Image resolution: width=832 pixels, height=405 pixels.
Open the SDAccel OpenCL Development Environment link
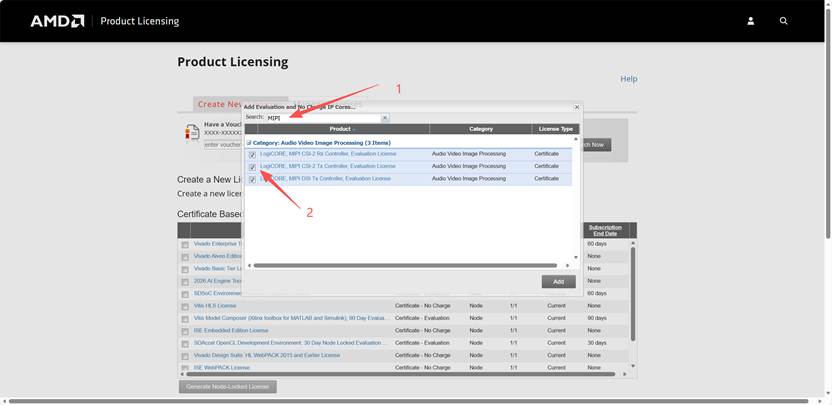(291, 343)
